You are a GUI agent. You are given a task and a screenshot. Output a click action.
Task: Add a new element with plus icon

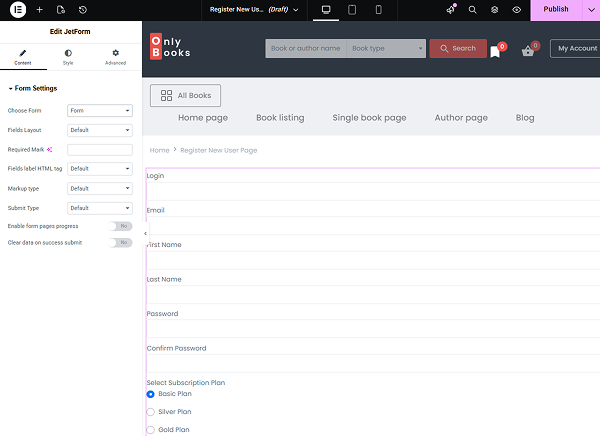point(39,10)
